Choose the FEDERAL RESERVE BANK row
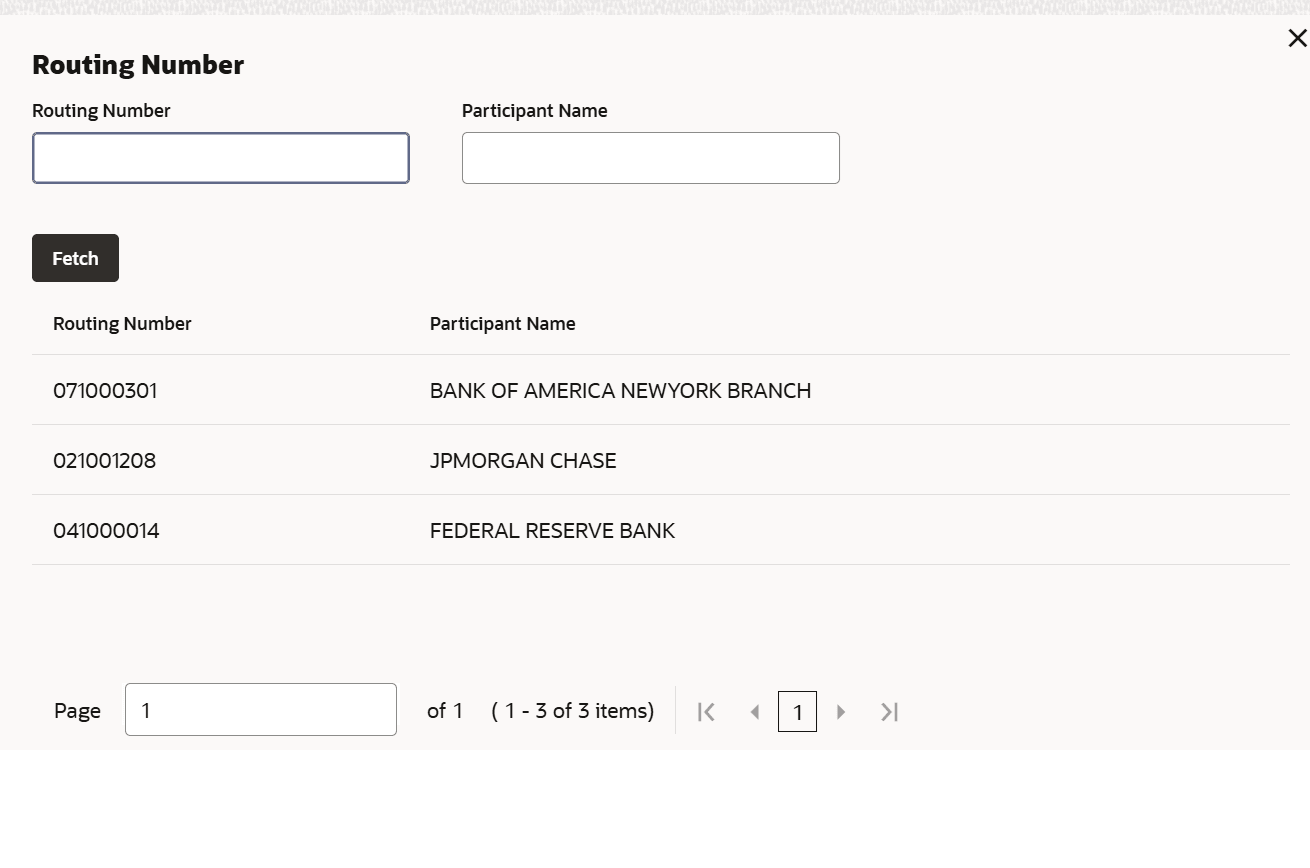Screen dimensions: 1310x868 pyautogui.click(x=552, y=531)
